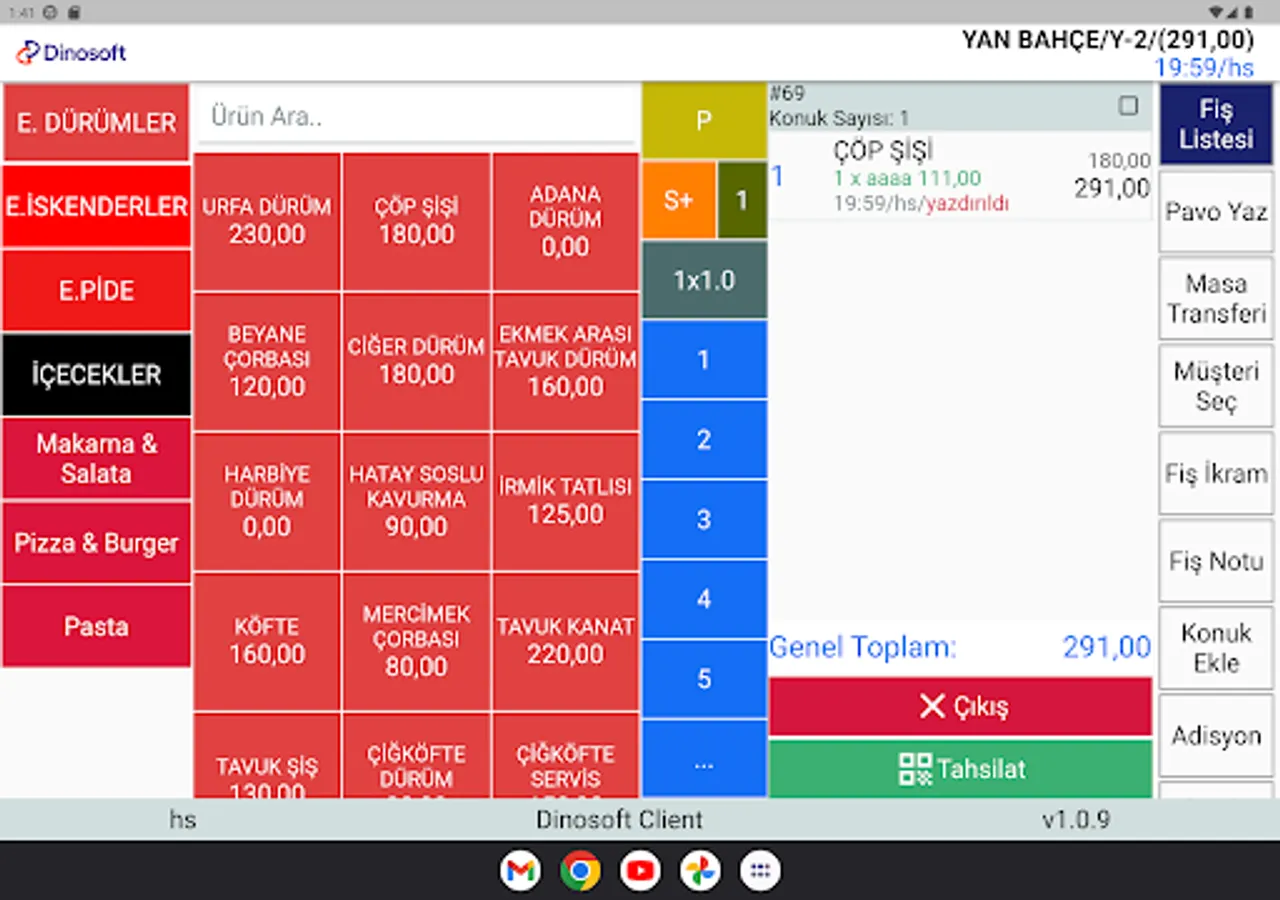
Task: Click the Dinosoft logo
Action: pos(68,53)
